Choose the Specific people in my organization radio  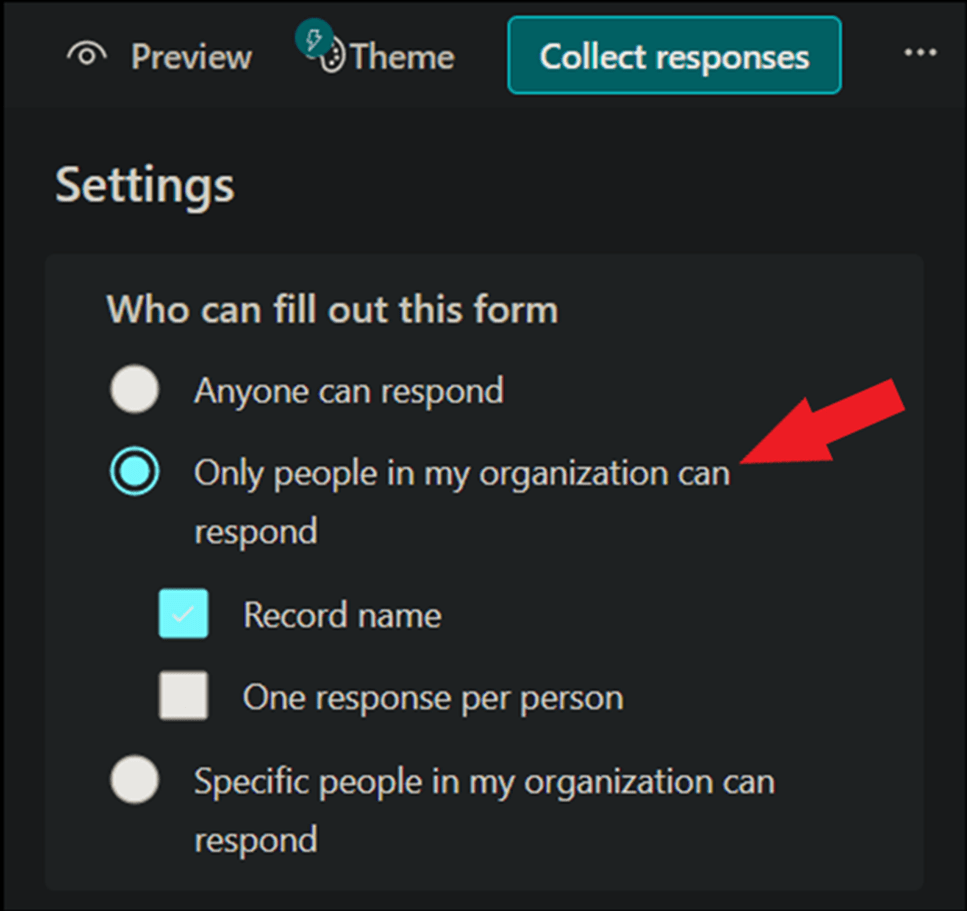tap(134, 780)
